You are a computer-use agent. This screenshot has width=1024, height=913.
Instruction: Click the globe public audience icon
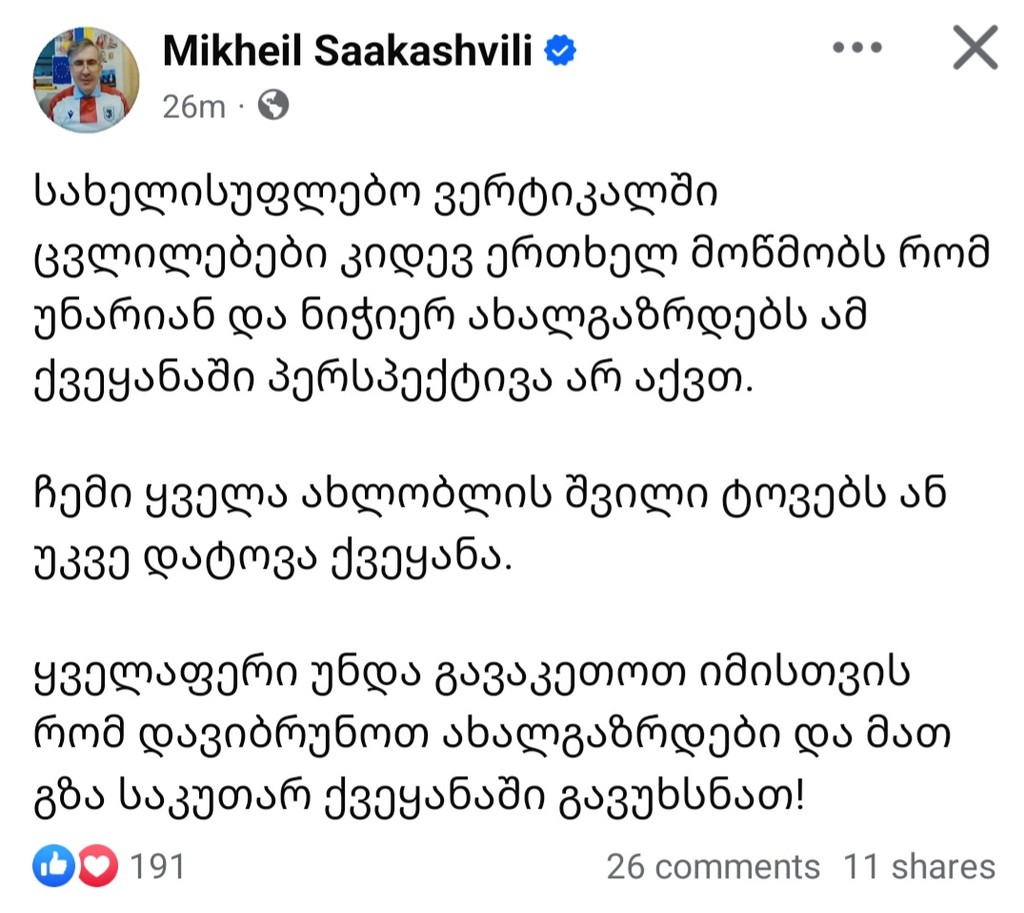[273, 105]
